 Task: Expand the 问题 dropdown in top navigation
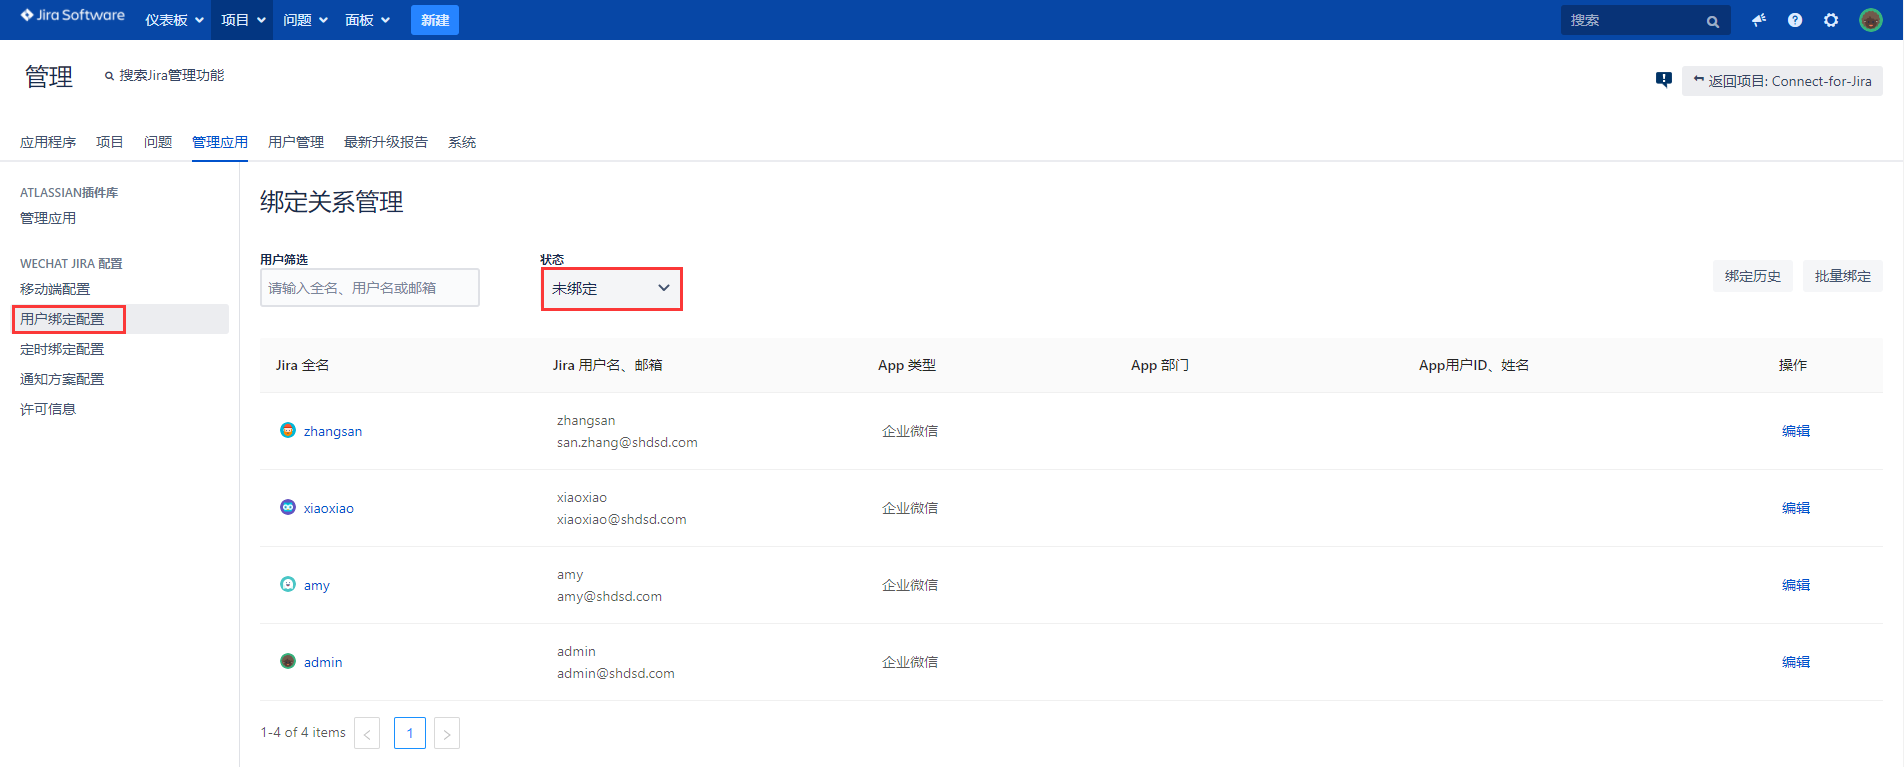point(305,20)
